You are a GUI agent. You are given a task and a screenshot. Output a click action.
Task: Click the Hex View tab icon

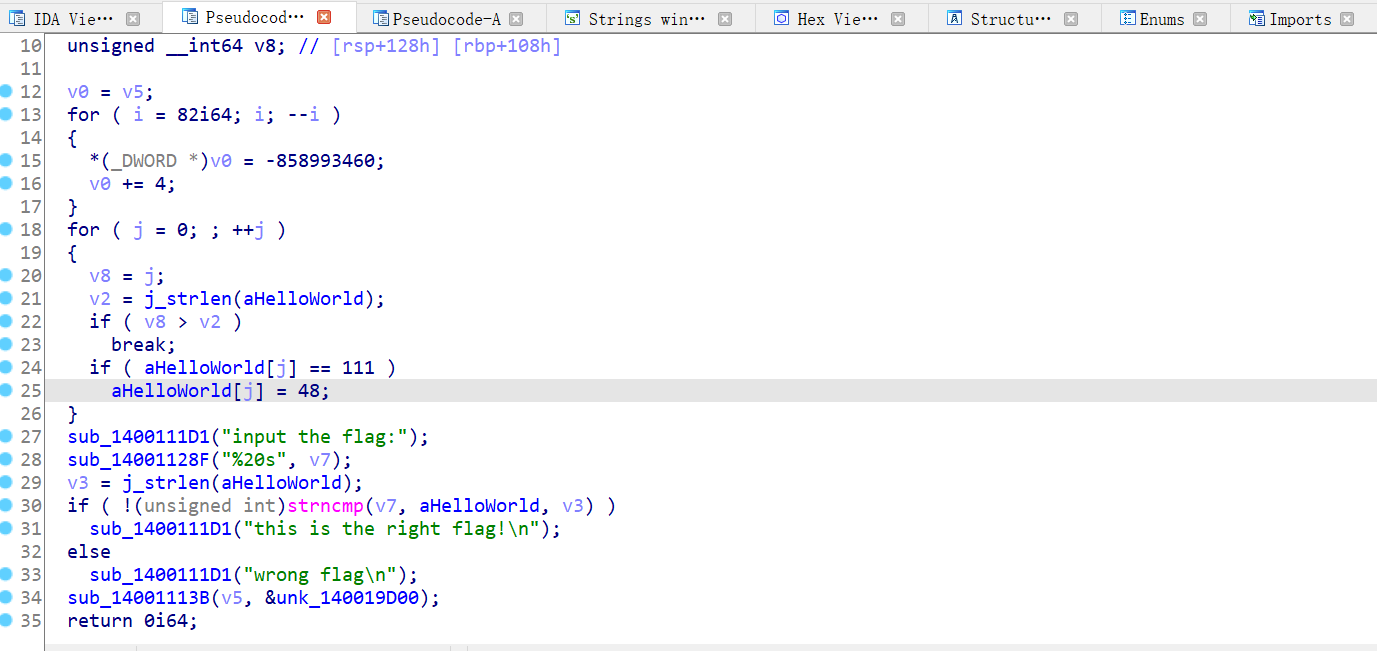tap(782, 19)
